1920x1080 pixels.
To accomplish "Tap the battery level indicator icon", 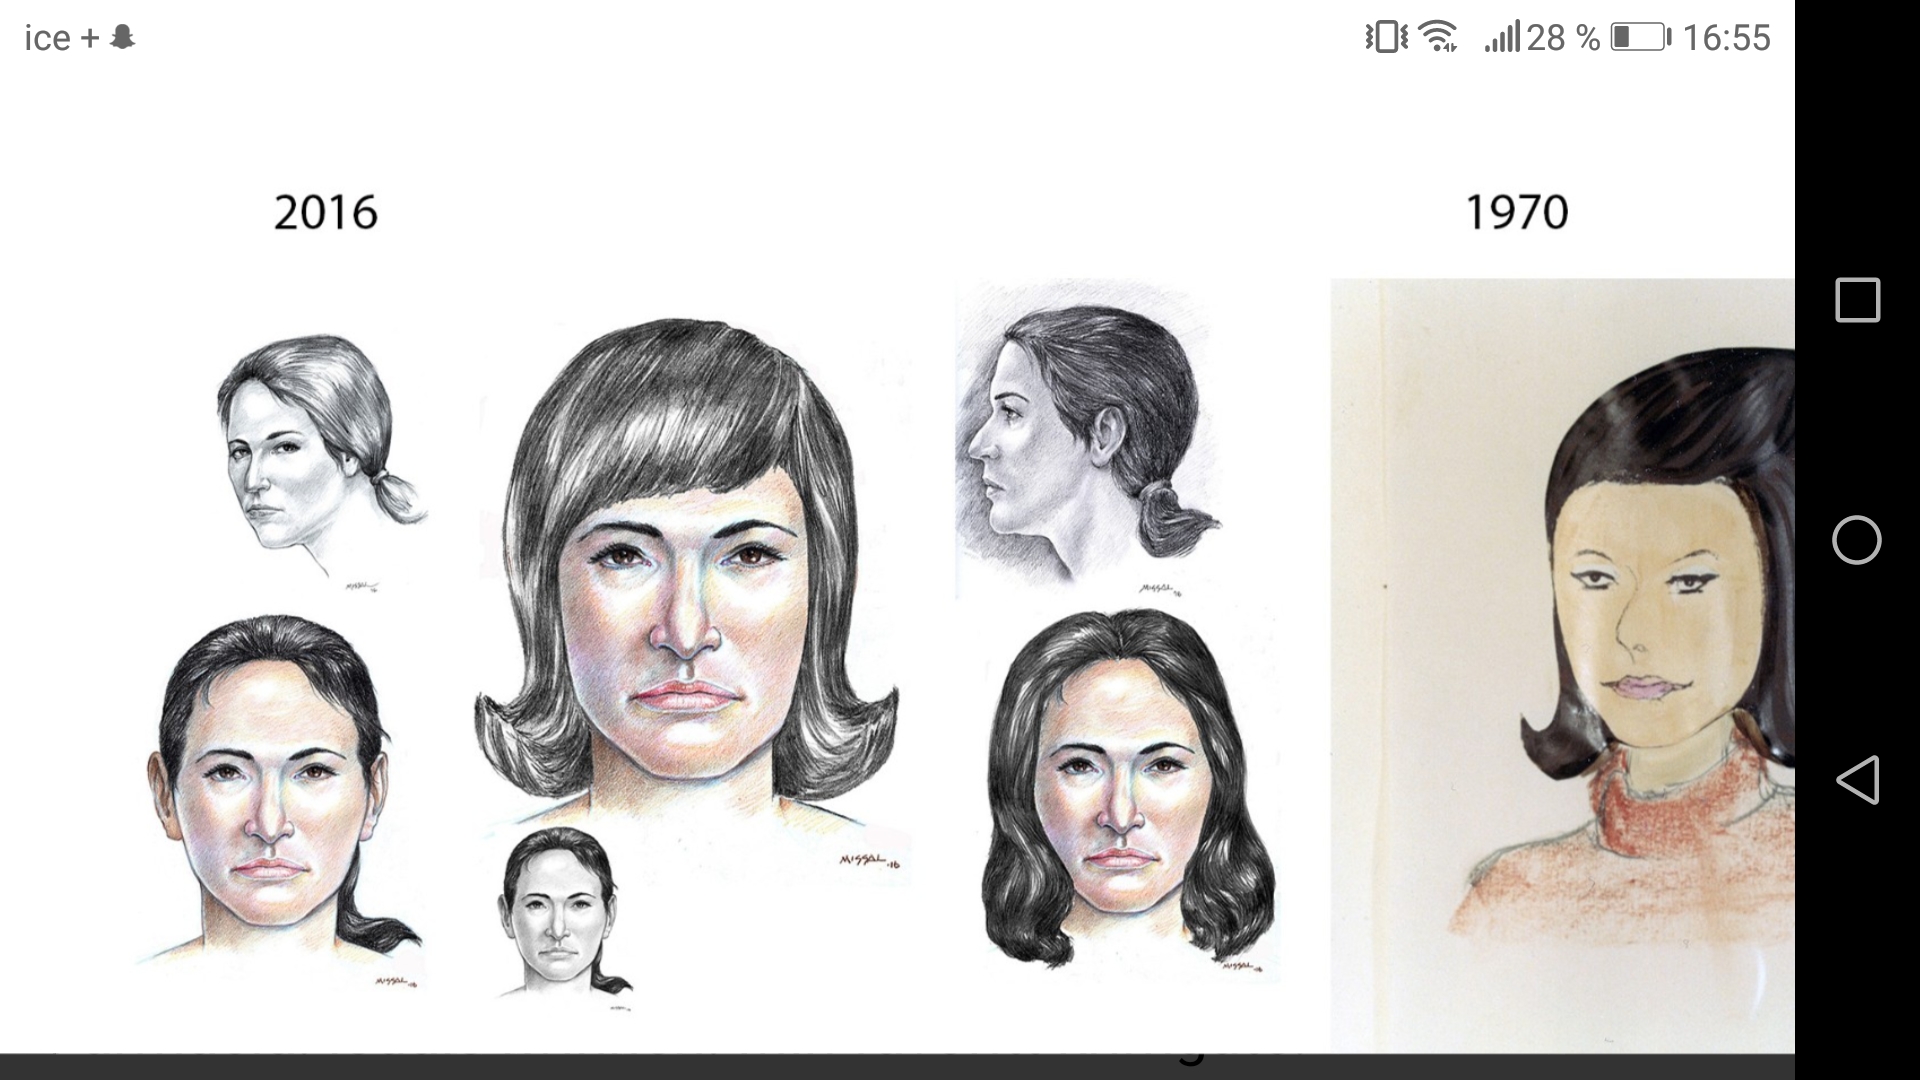I will tap(1639, 38).
